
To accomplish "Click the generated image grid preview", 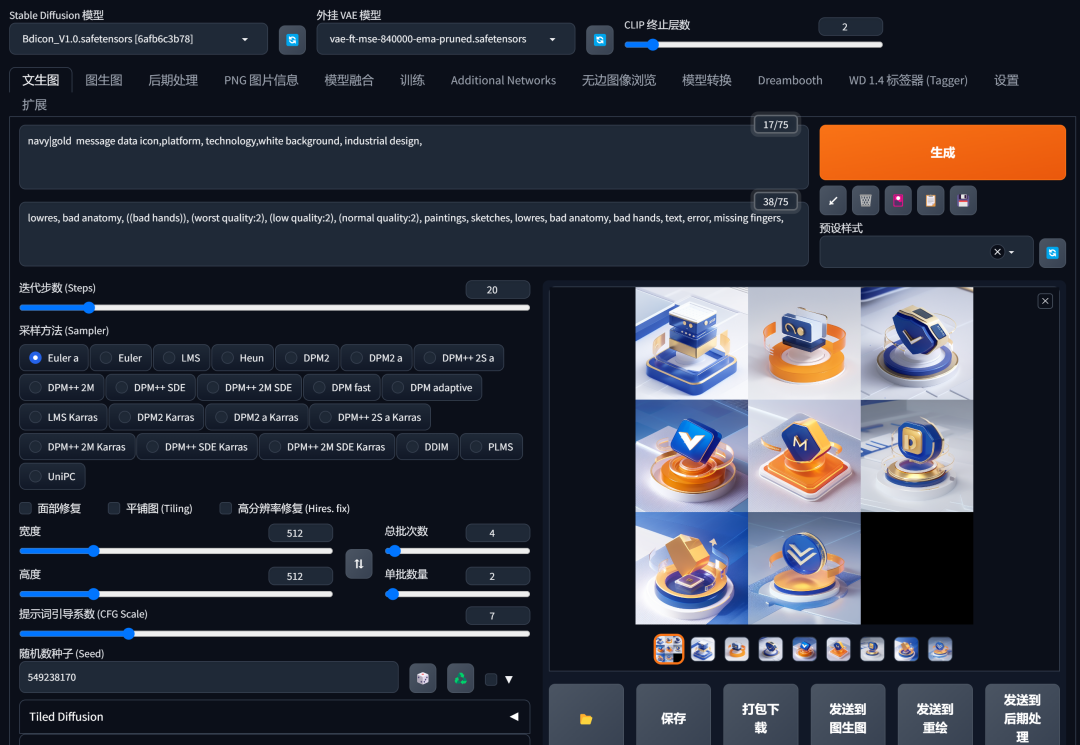I will pyautogui.click(x=804, y=456).
